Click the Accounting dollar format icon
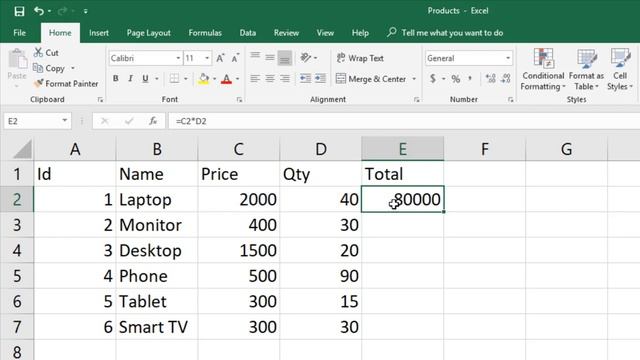This screenshot has width=640, height=360. pos(433,78)
